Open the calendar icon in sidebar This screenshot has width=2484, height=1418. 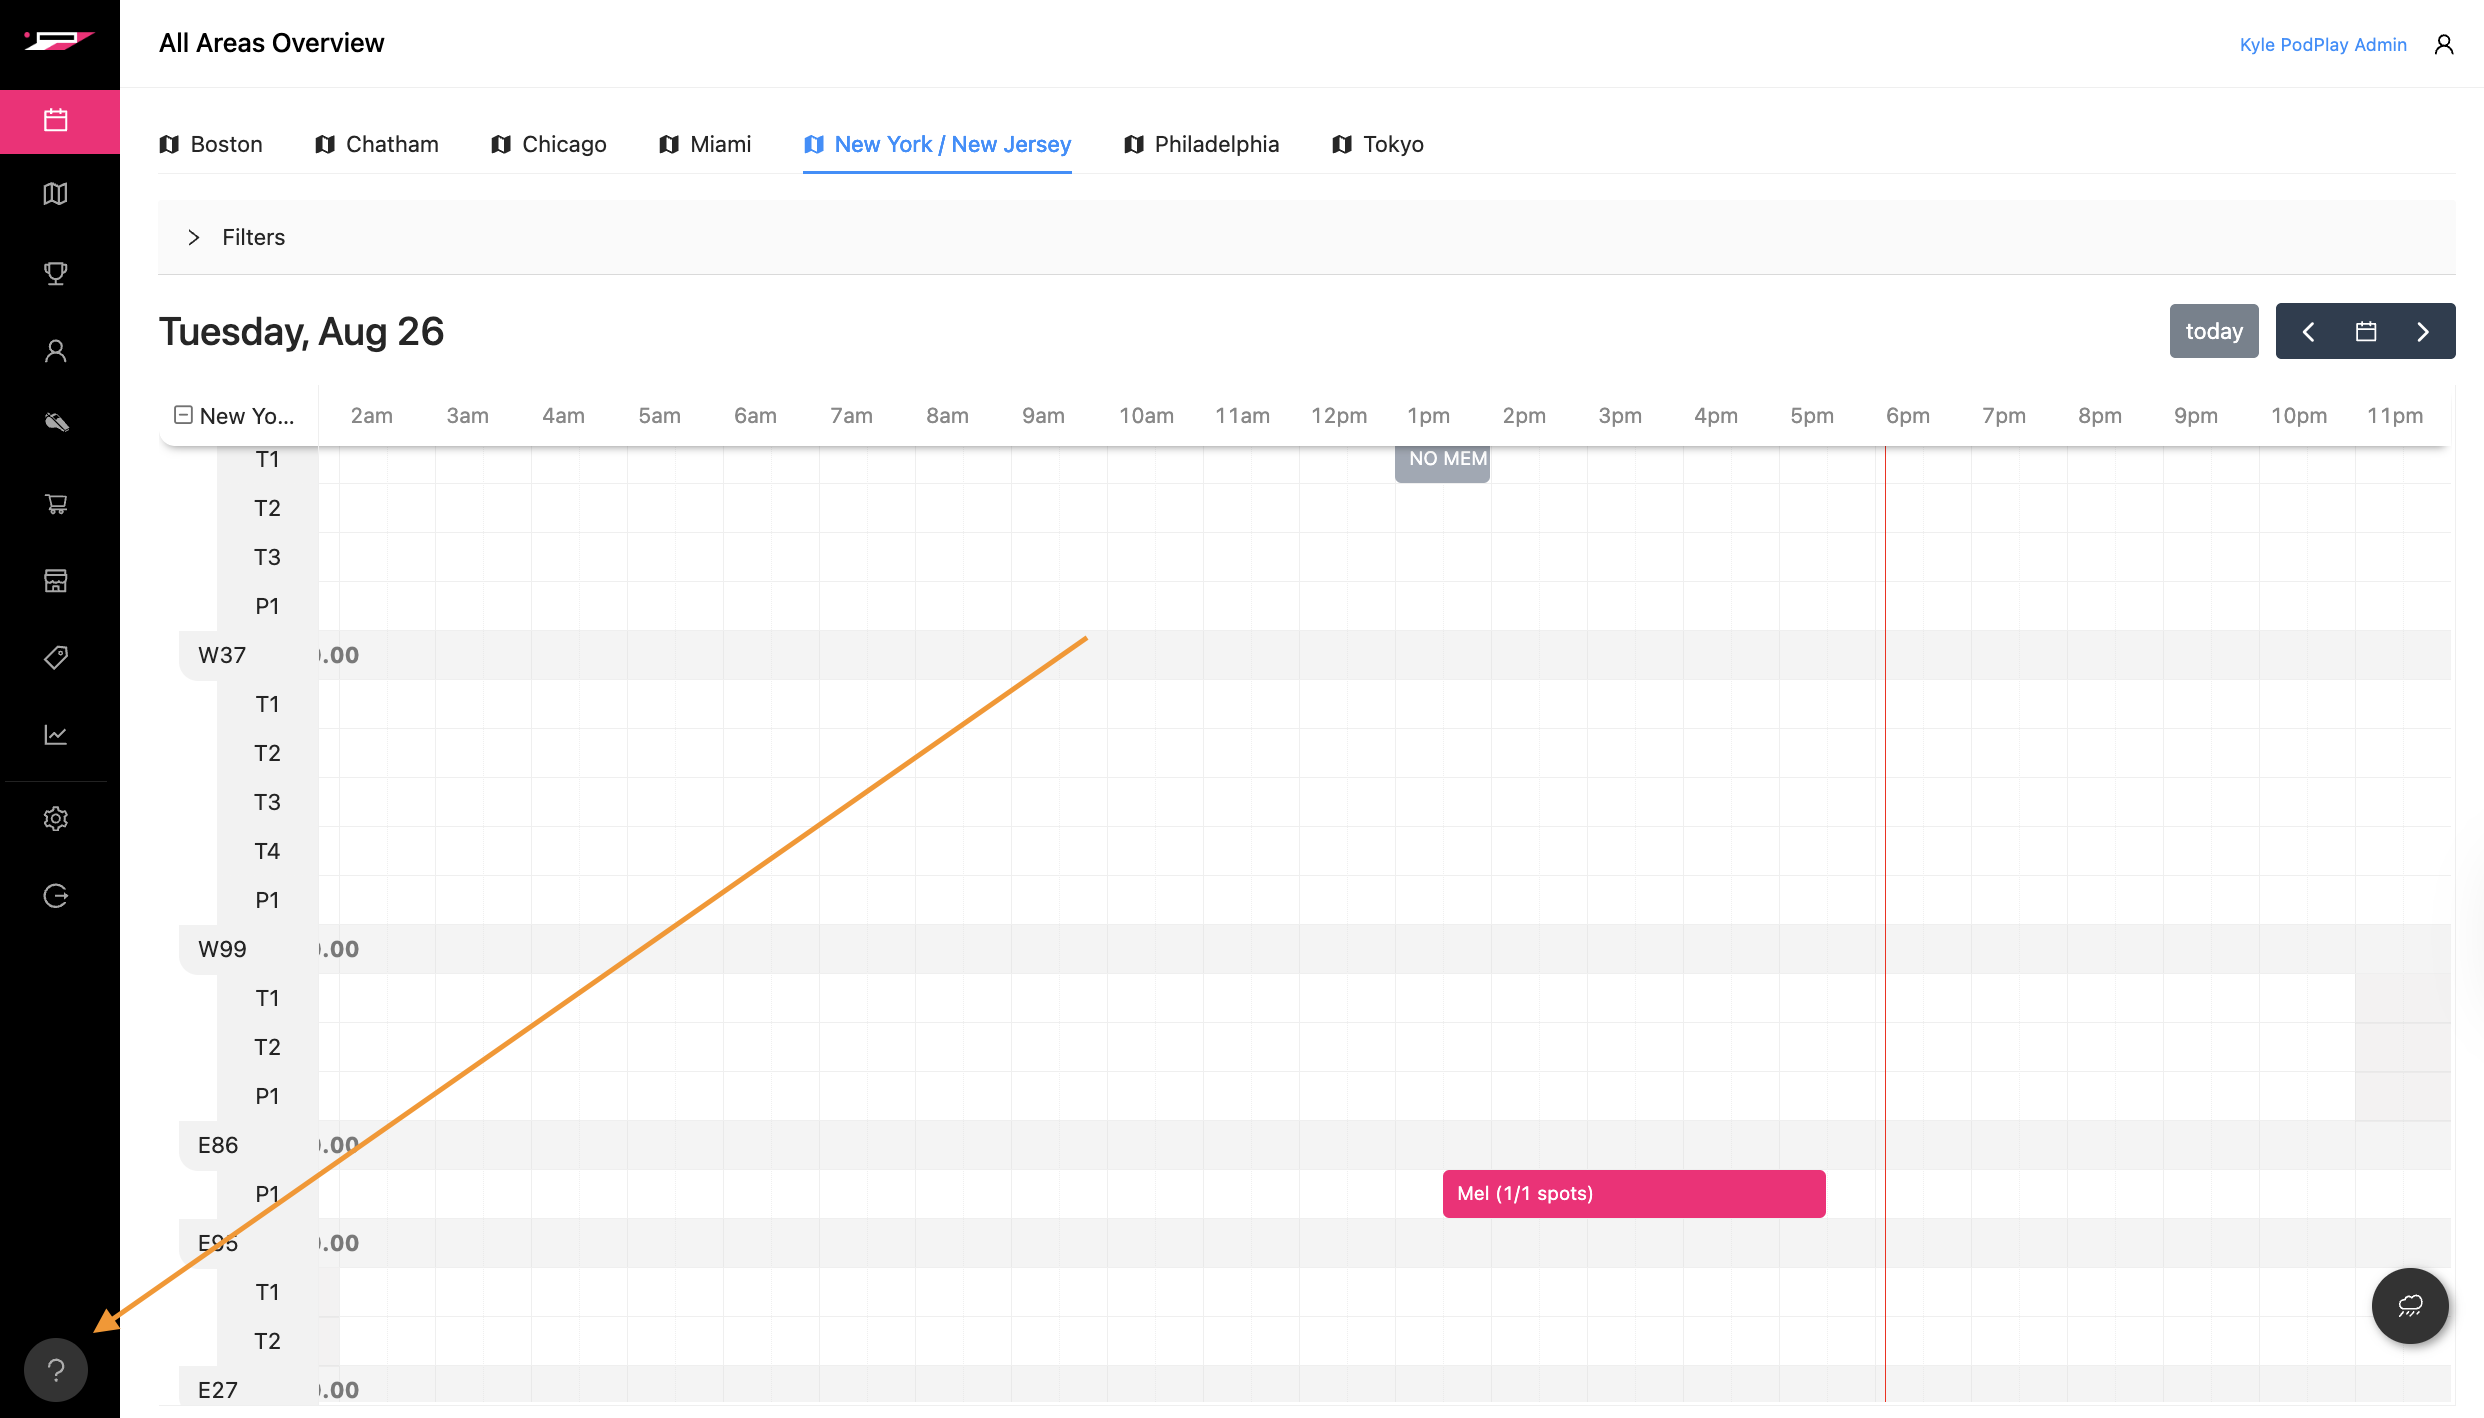pyautogui.click(x=56, y=121)
